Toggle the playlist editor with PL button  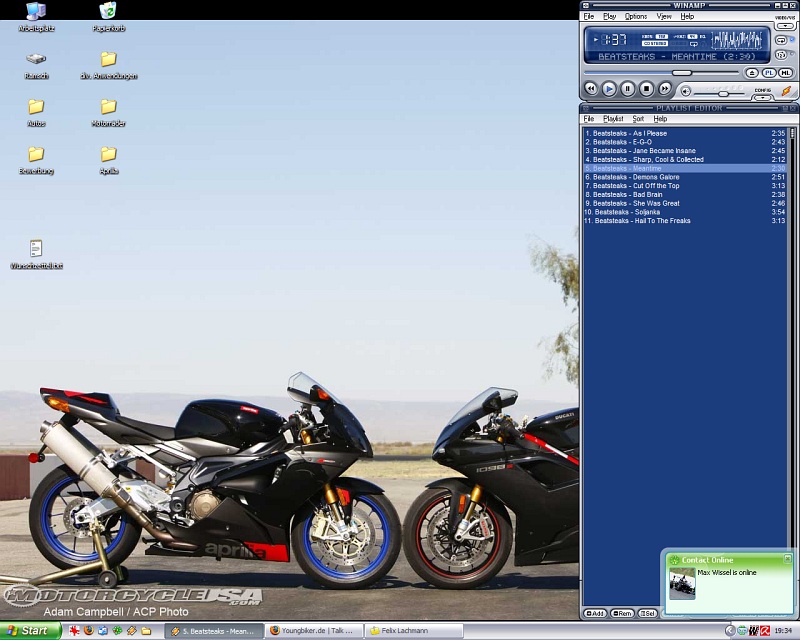[768, 73]
